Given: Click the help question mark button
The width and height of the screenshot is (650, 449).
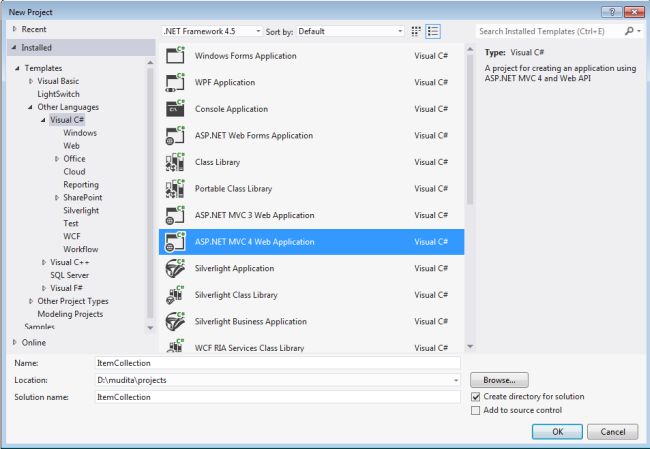Looking at the screenshot, I should coord(611,12).
